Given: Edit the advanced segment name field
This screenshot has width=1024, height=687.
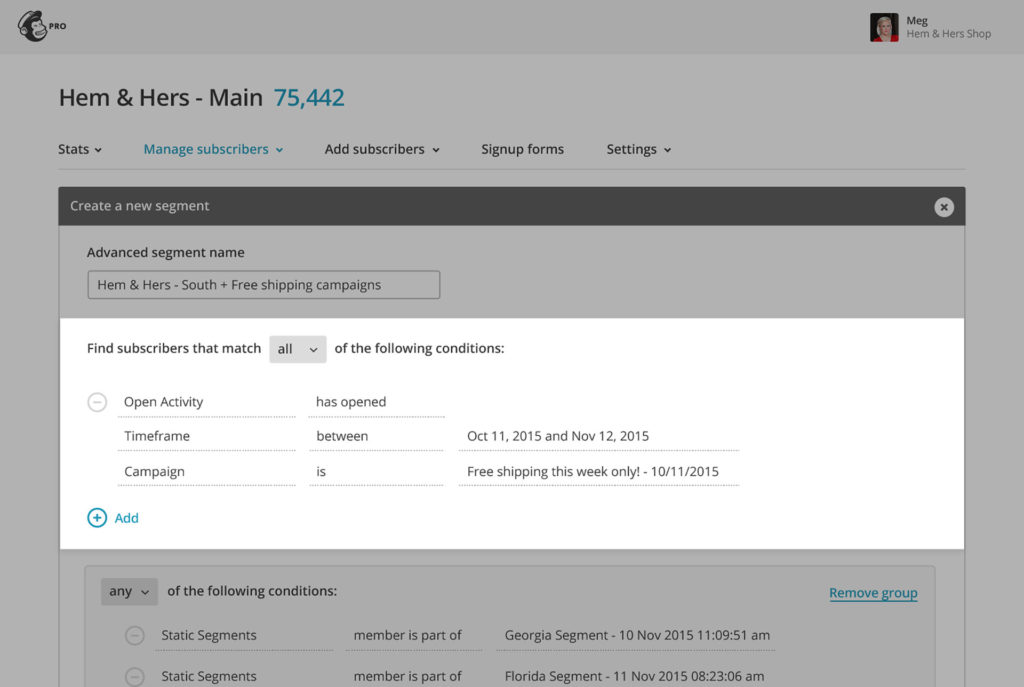Looking at the screenshot, I should [x=263, y=284].
